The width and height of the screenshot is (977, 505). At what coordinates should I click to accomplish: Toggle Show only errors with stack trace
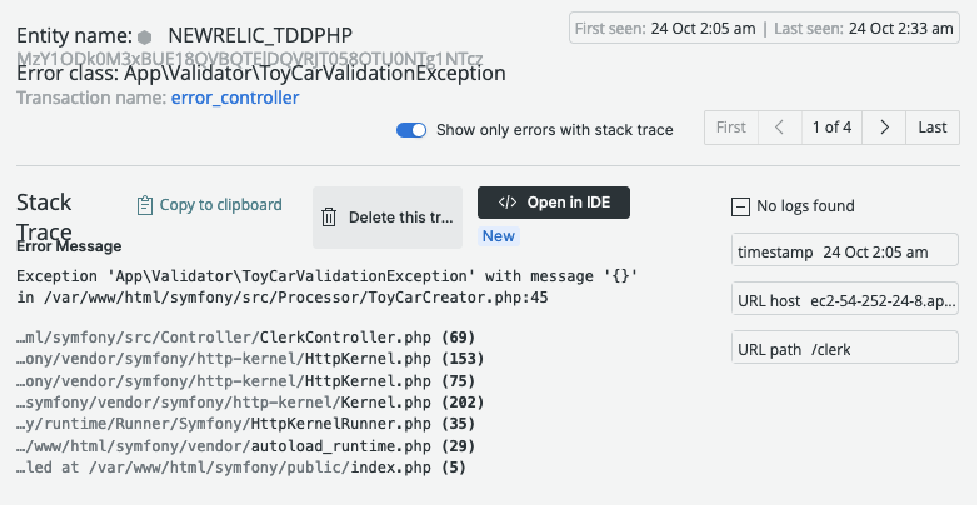click(411, 130)
